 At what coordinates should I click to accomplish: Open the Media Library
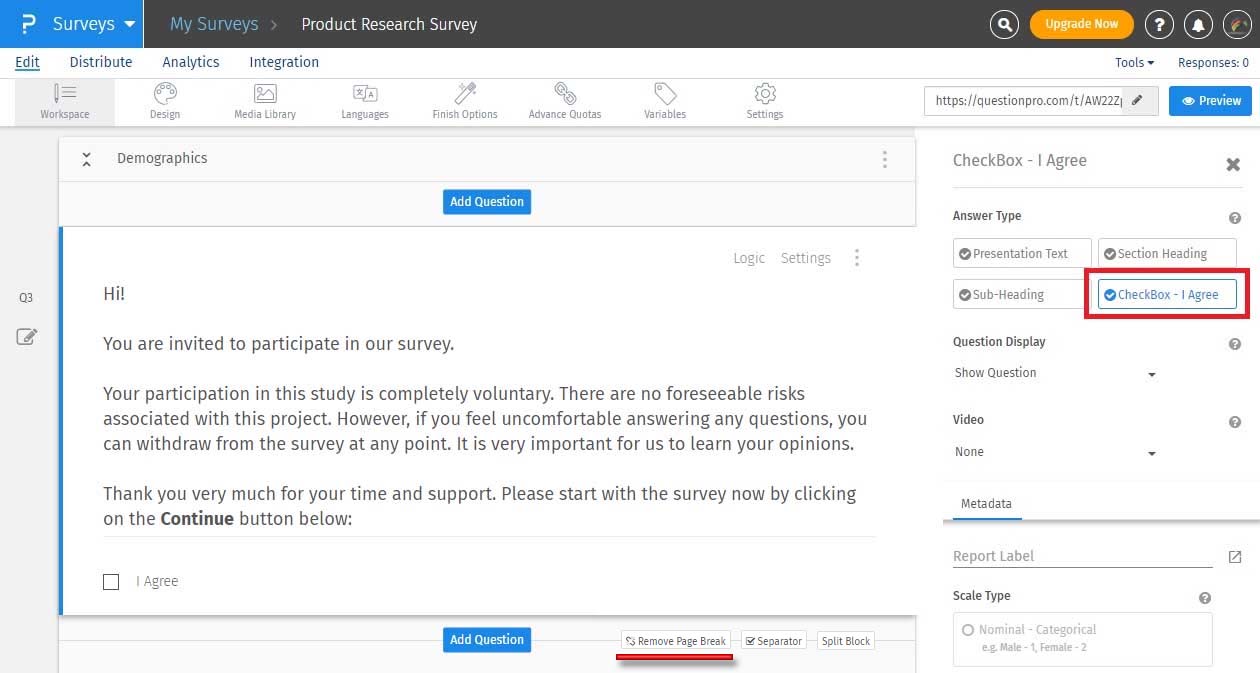coord(264,100)
